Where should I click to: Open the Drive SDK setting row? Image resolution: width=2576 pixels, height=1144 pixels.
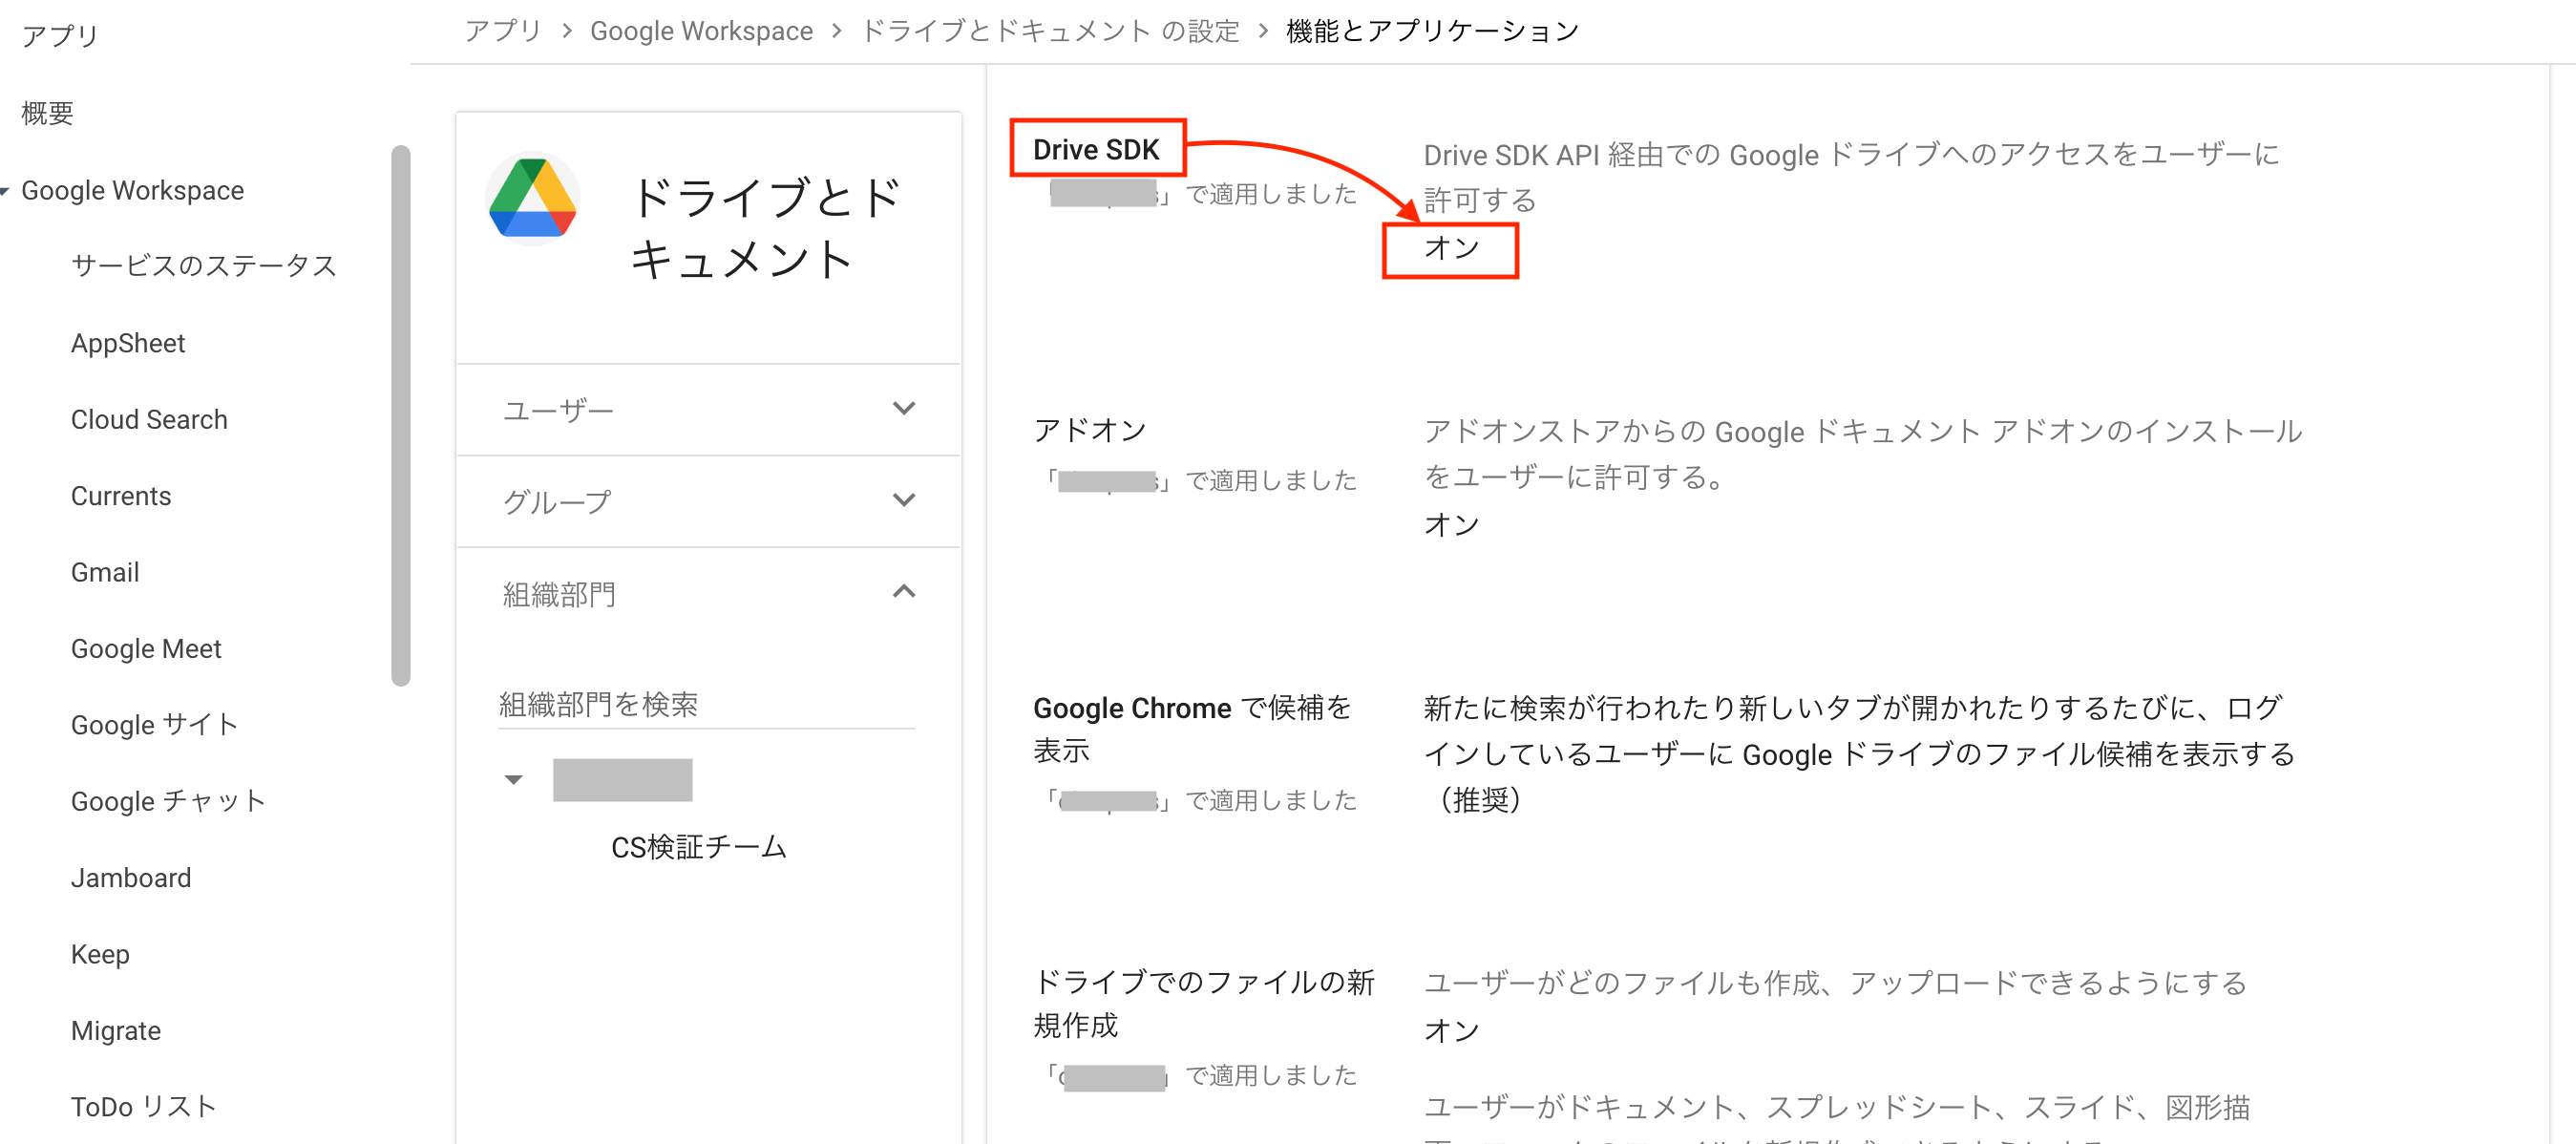1097,148
